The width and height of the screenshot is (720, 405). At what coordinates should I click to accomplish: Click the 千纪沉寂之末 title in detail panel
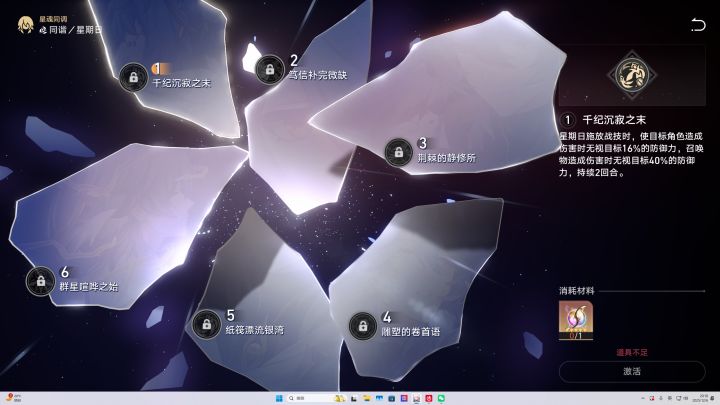(614, 120)
